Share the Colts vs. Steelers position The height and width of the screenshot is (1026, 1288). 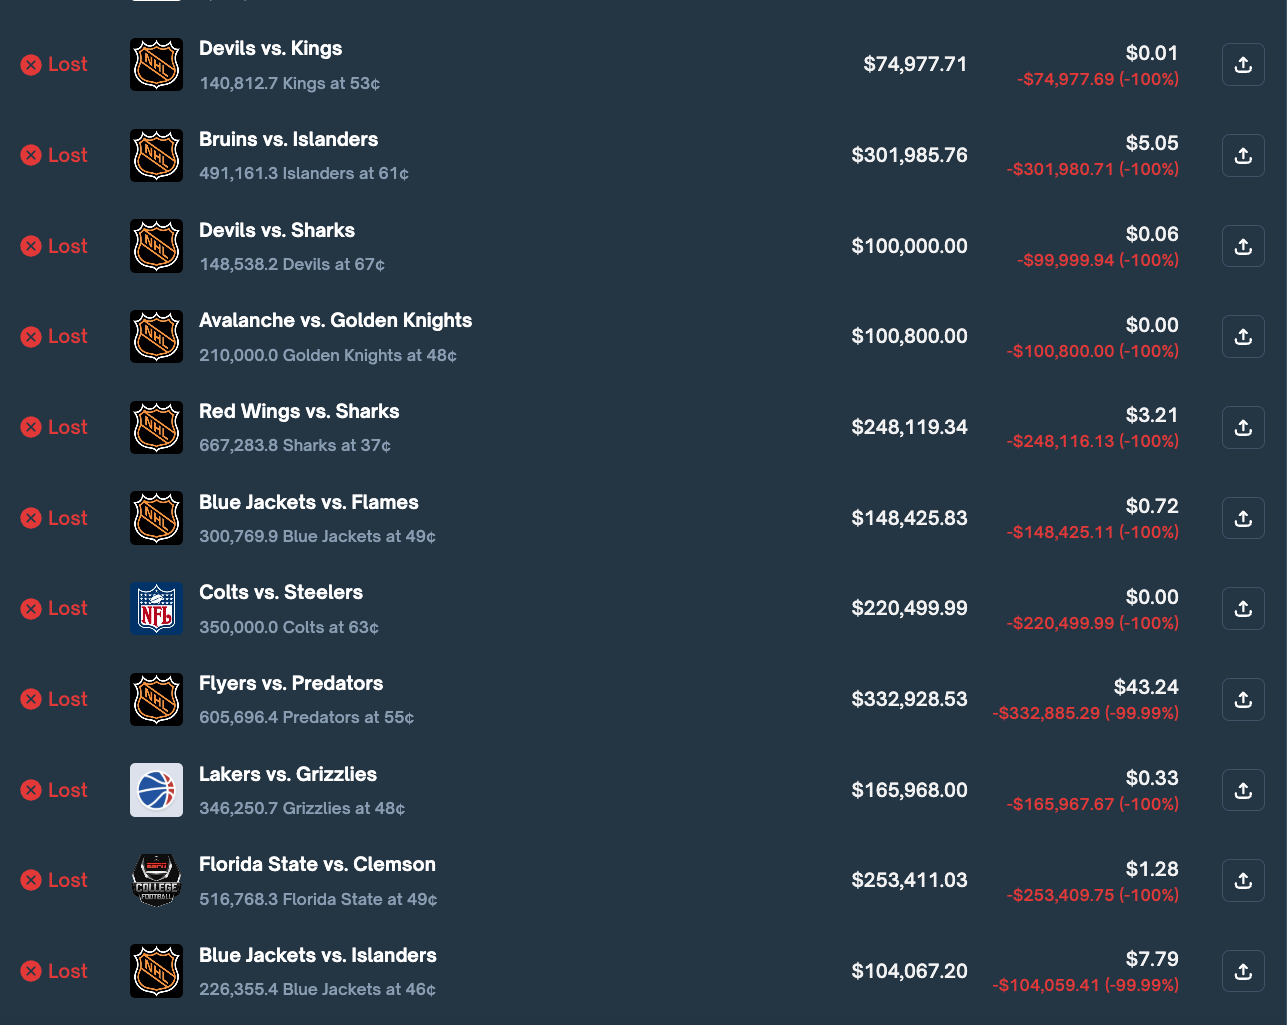pyautogui.click(x=1242, y=608)
